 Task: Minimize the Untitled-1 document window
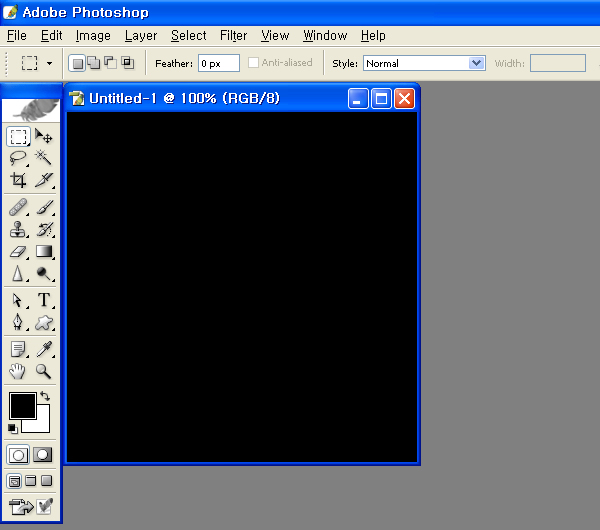click(x=358, y=99)
